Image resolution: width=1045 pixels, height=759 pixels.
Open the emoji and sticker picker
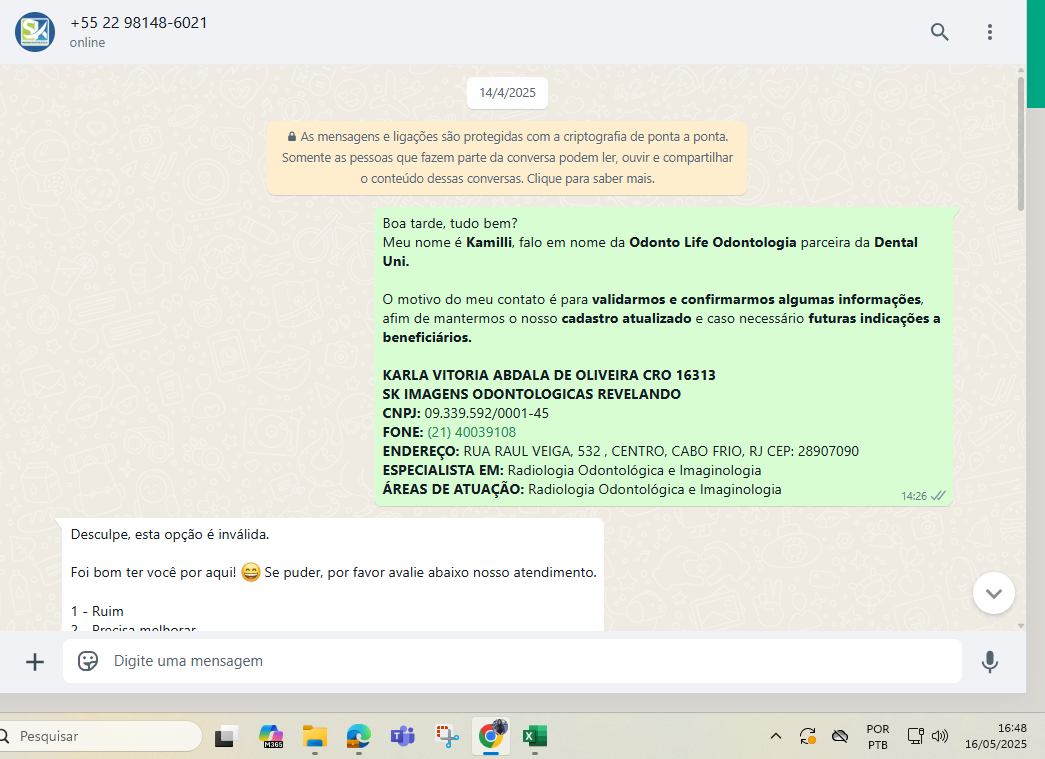tap(88, 661)
